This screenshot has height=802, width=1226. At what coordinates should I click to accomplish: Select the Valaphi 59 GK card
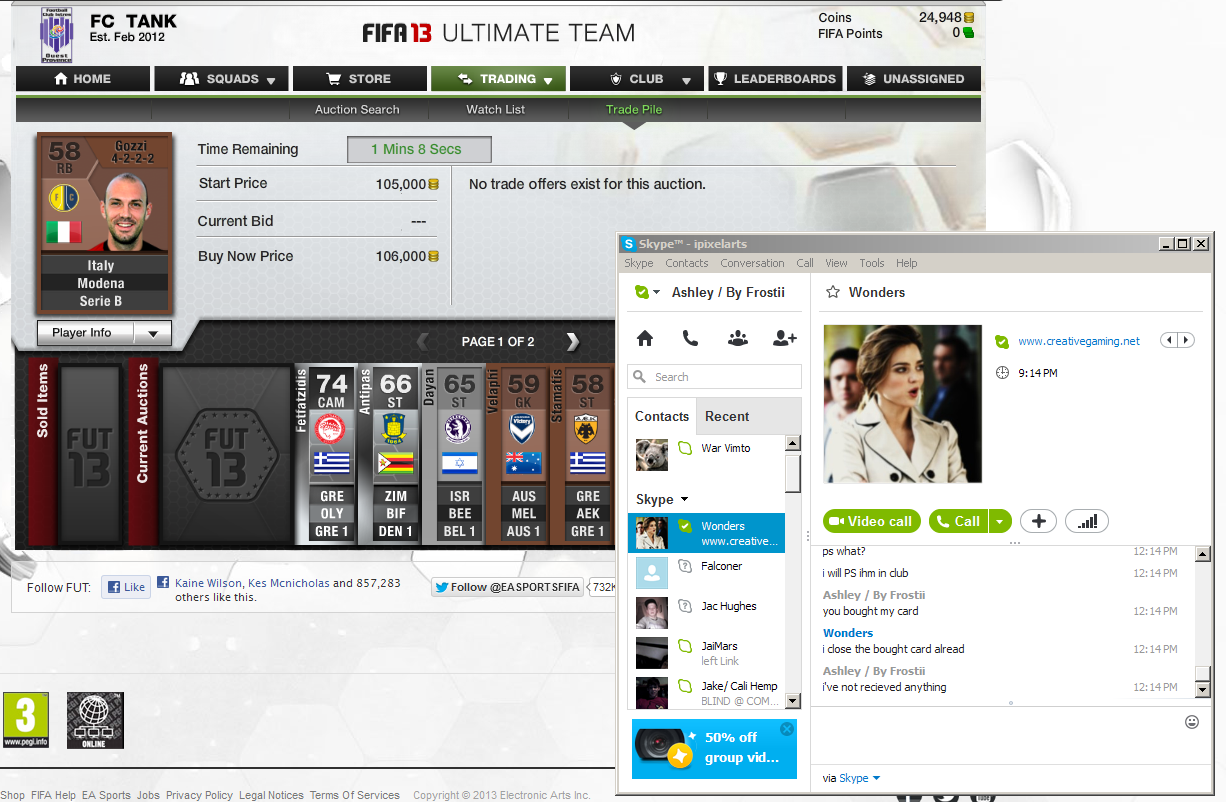pos(515,454)
